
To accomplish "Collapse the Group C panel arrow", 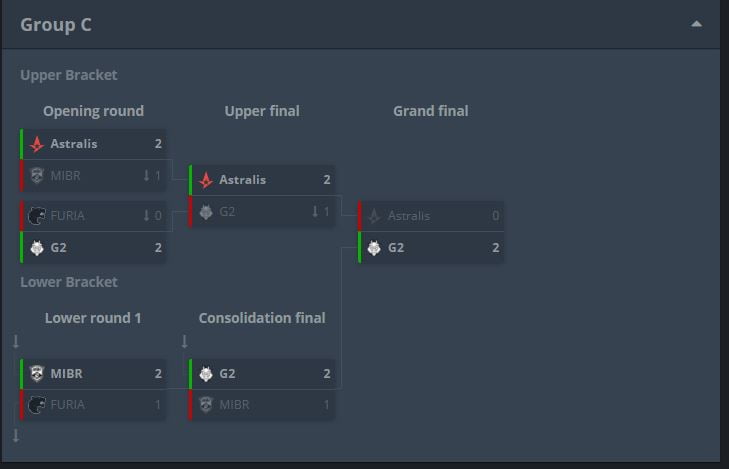I will [696, 25].
